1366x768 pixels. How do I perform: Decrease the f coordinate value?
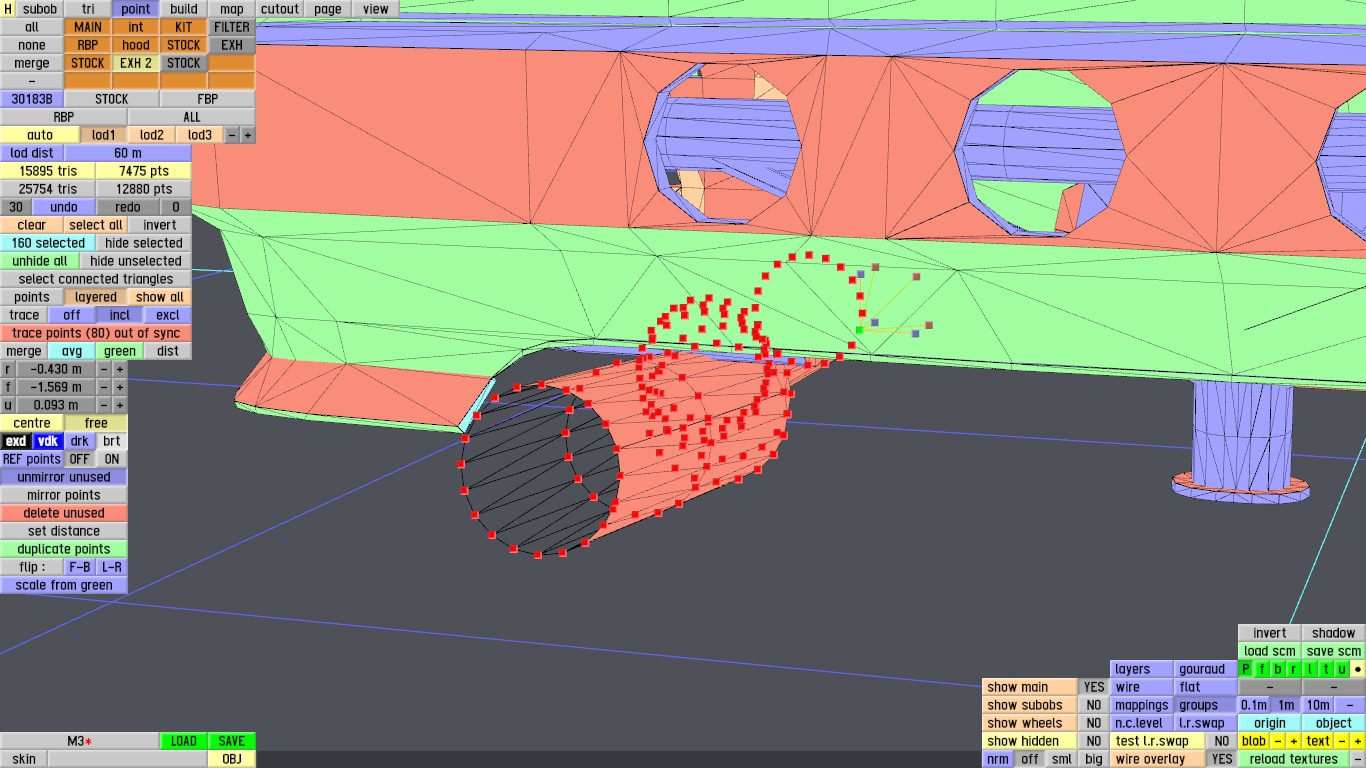pyautogui.click(x=104, y=387)
